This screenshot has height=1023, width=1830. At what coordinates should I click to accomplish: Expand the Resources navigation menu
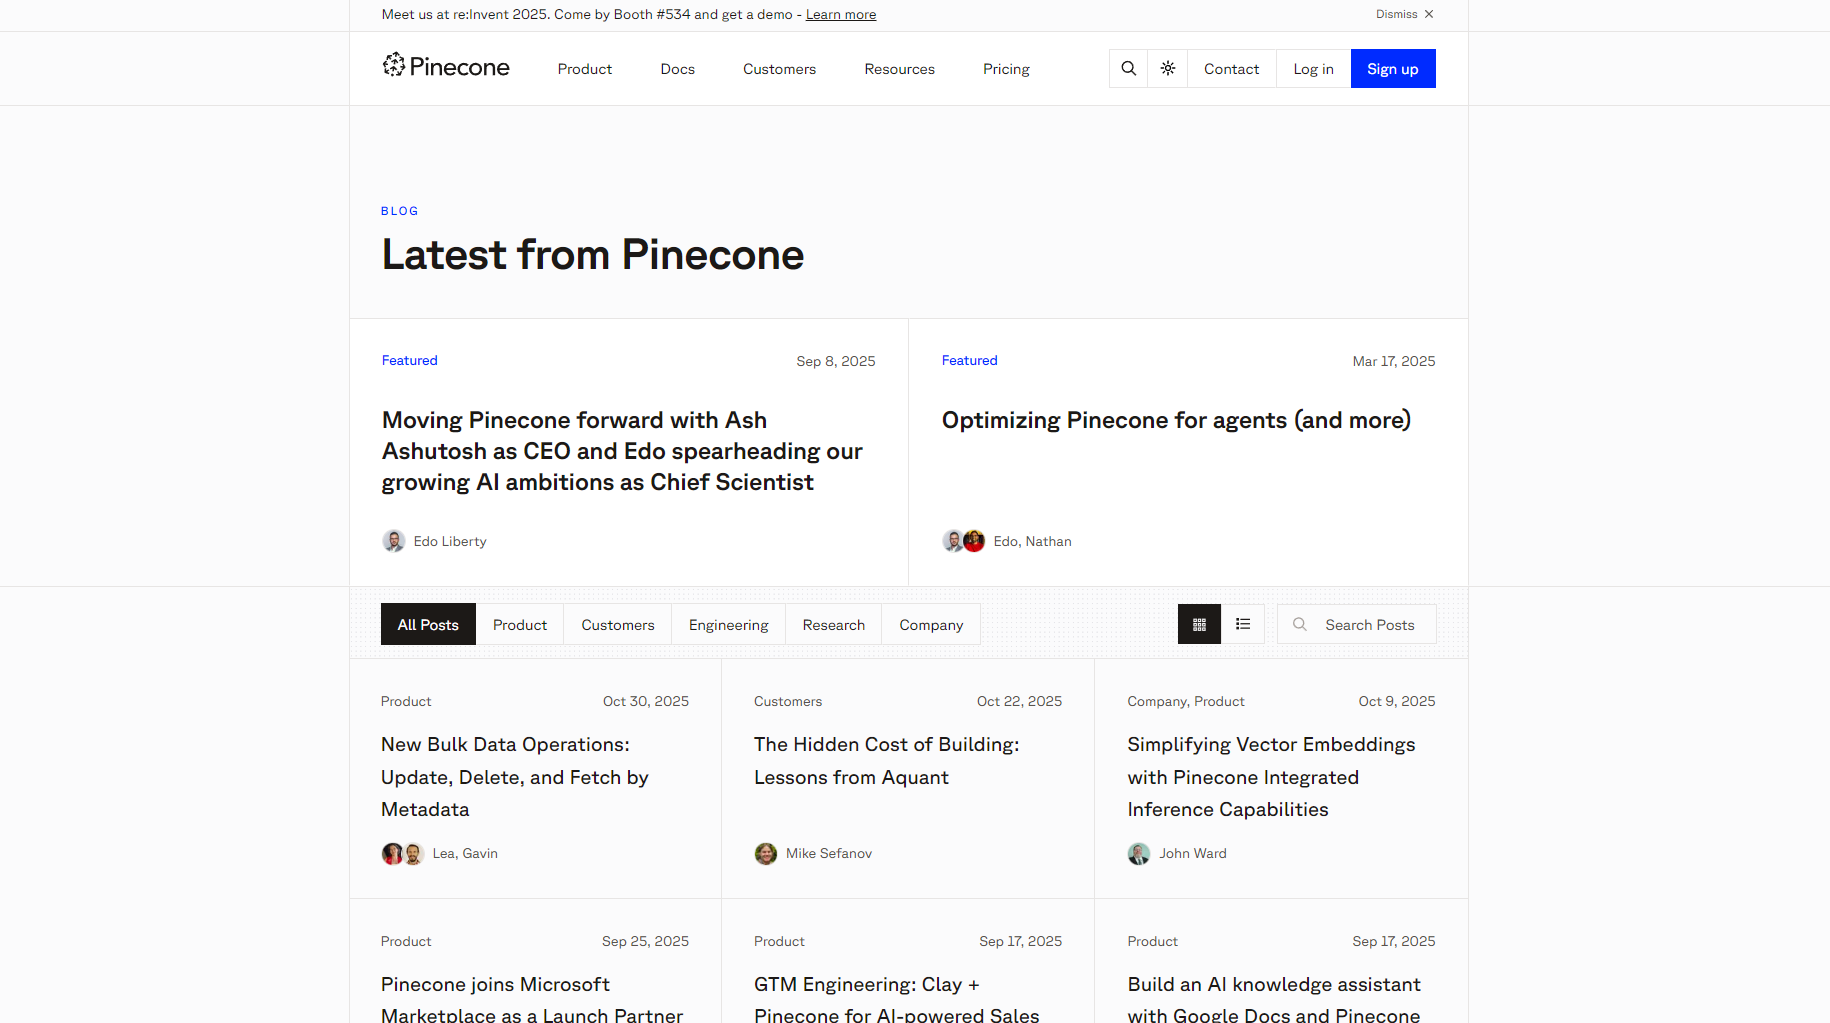[900, 69]
